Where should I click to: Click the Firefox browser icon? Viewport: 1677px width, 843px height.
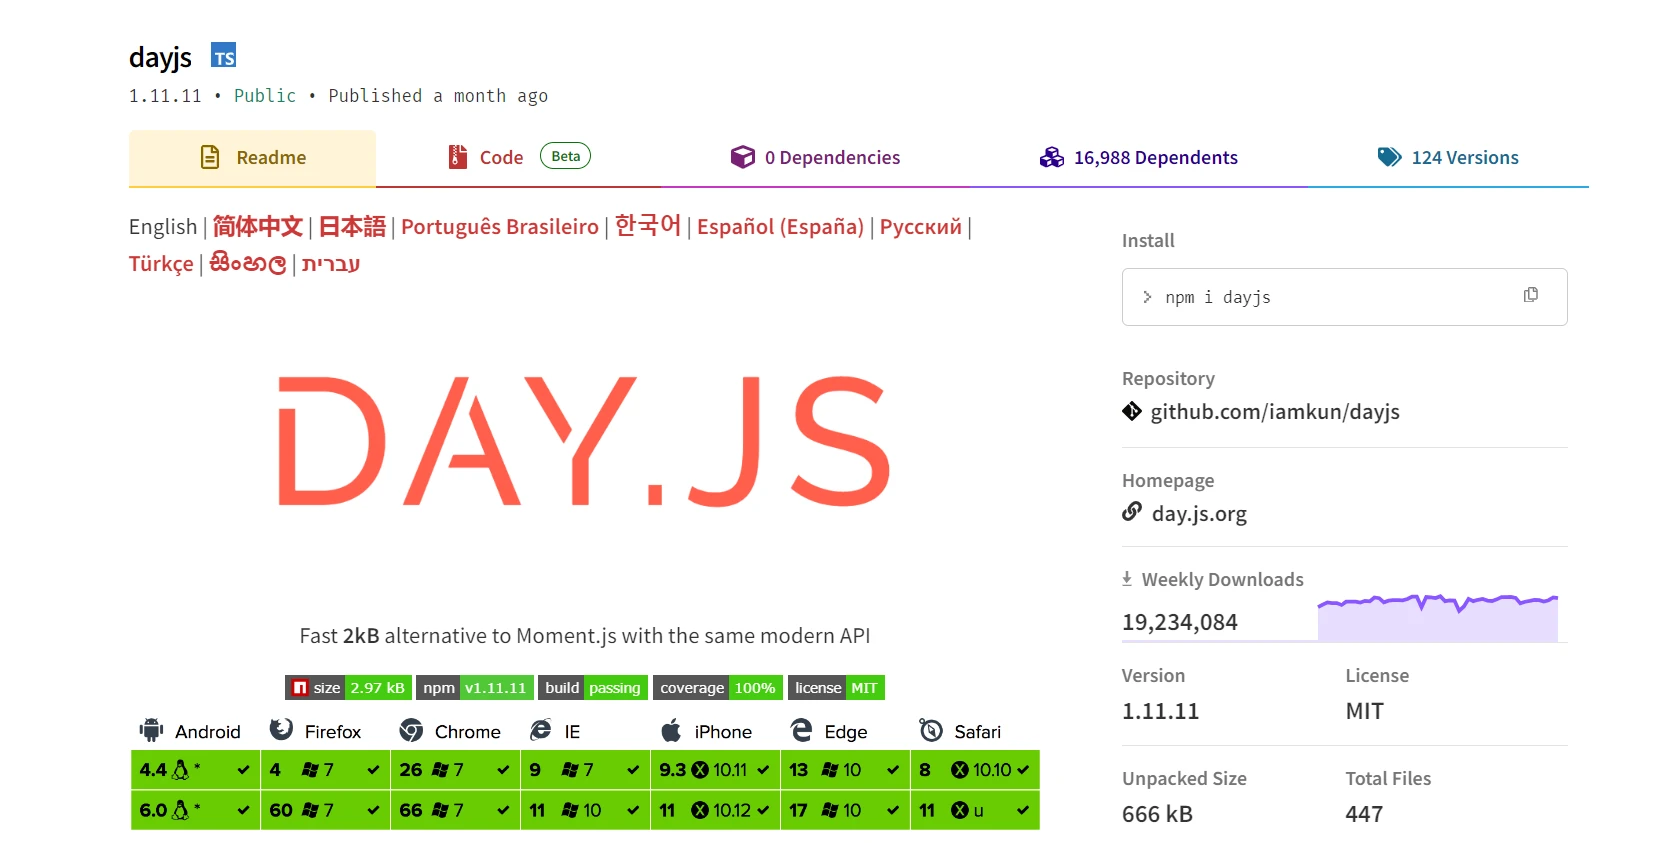click(281, 730)
